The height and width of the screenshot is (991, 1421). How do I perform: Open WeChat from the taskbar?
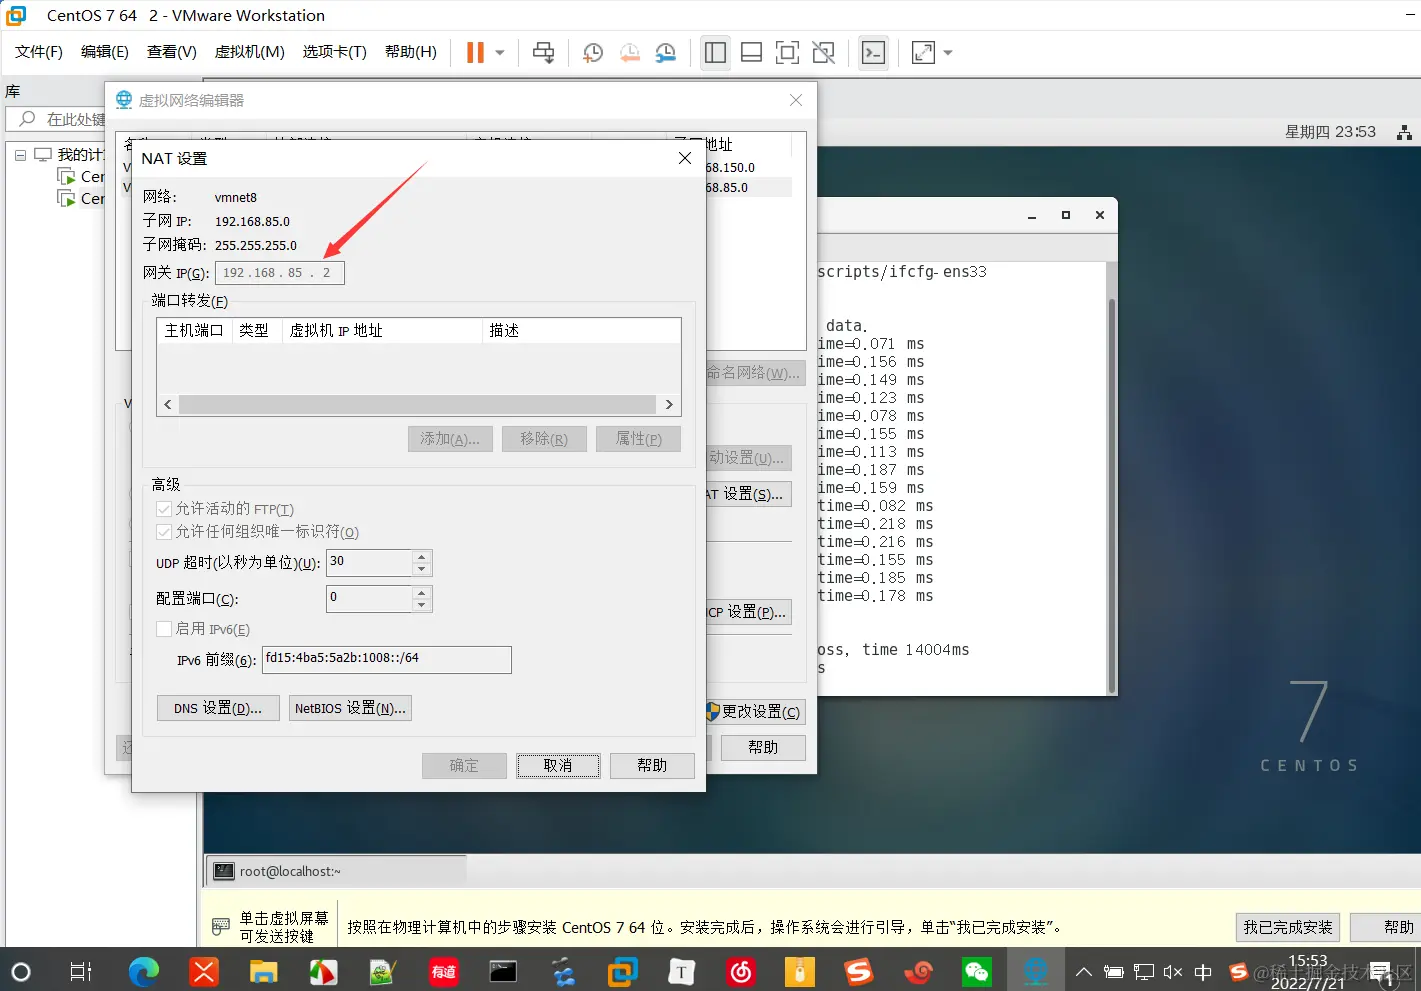[x=977, y=971]
